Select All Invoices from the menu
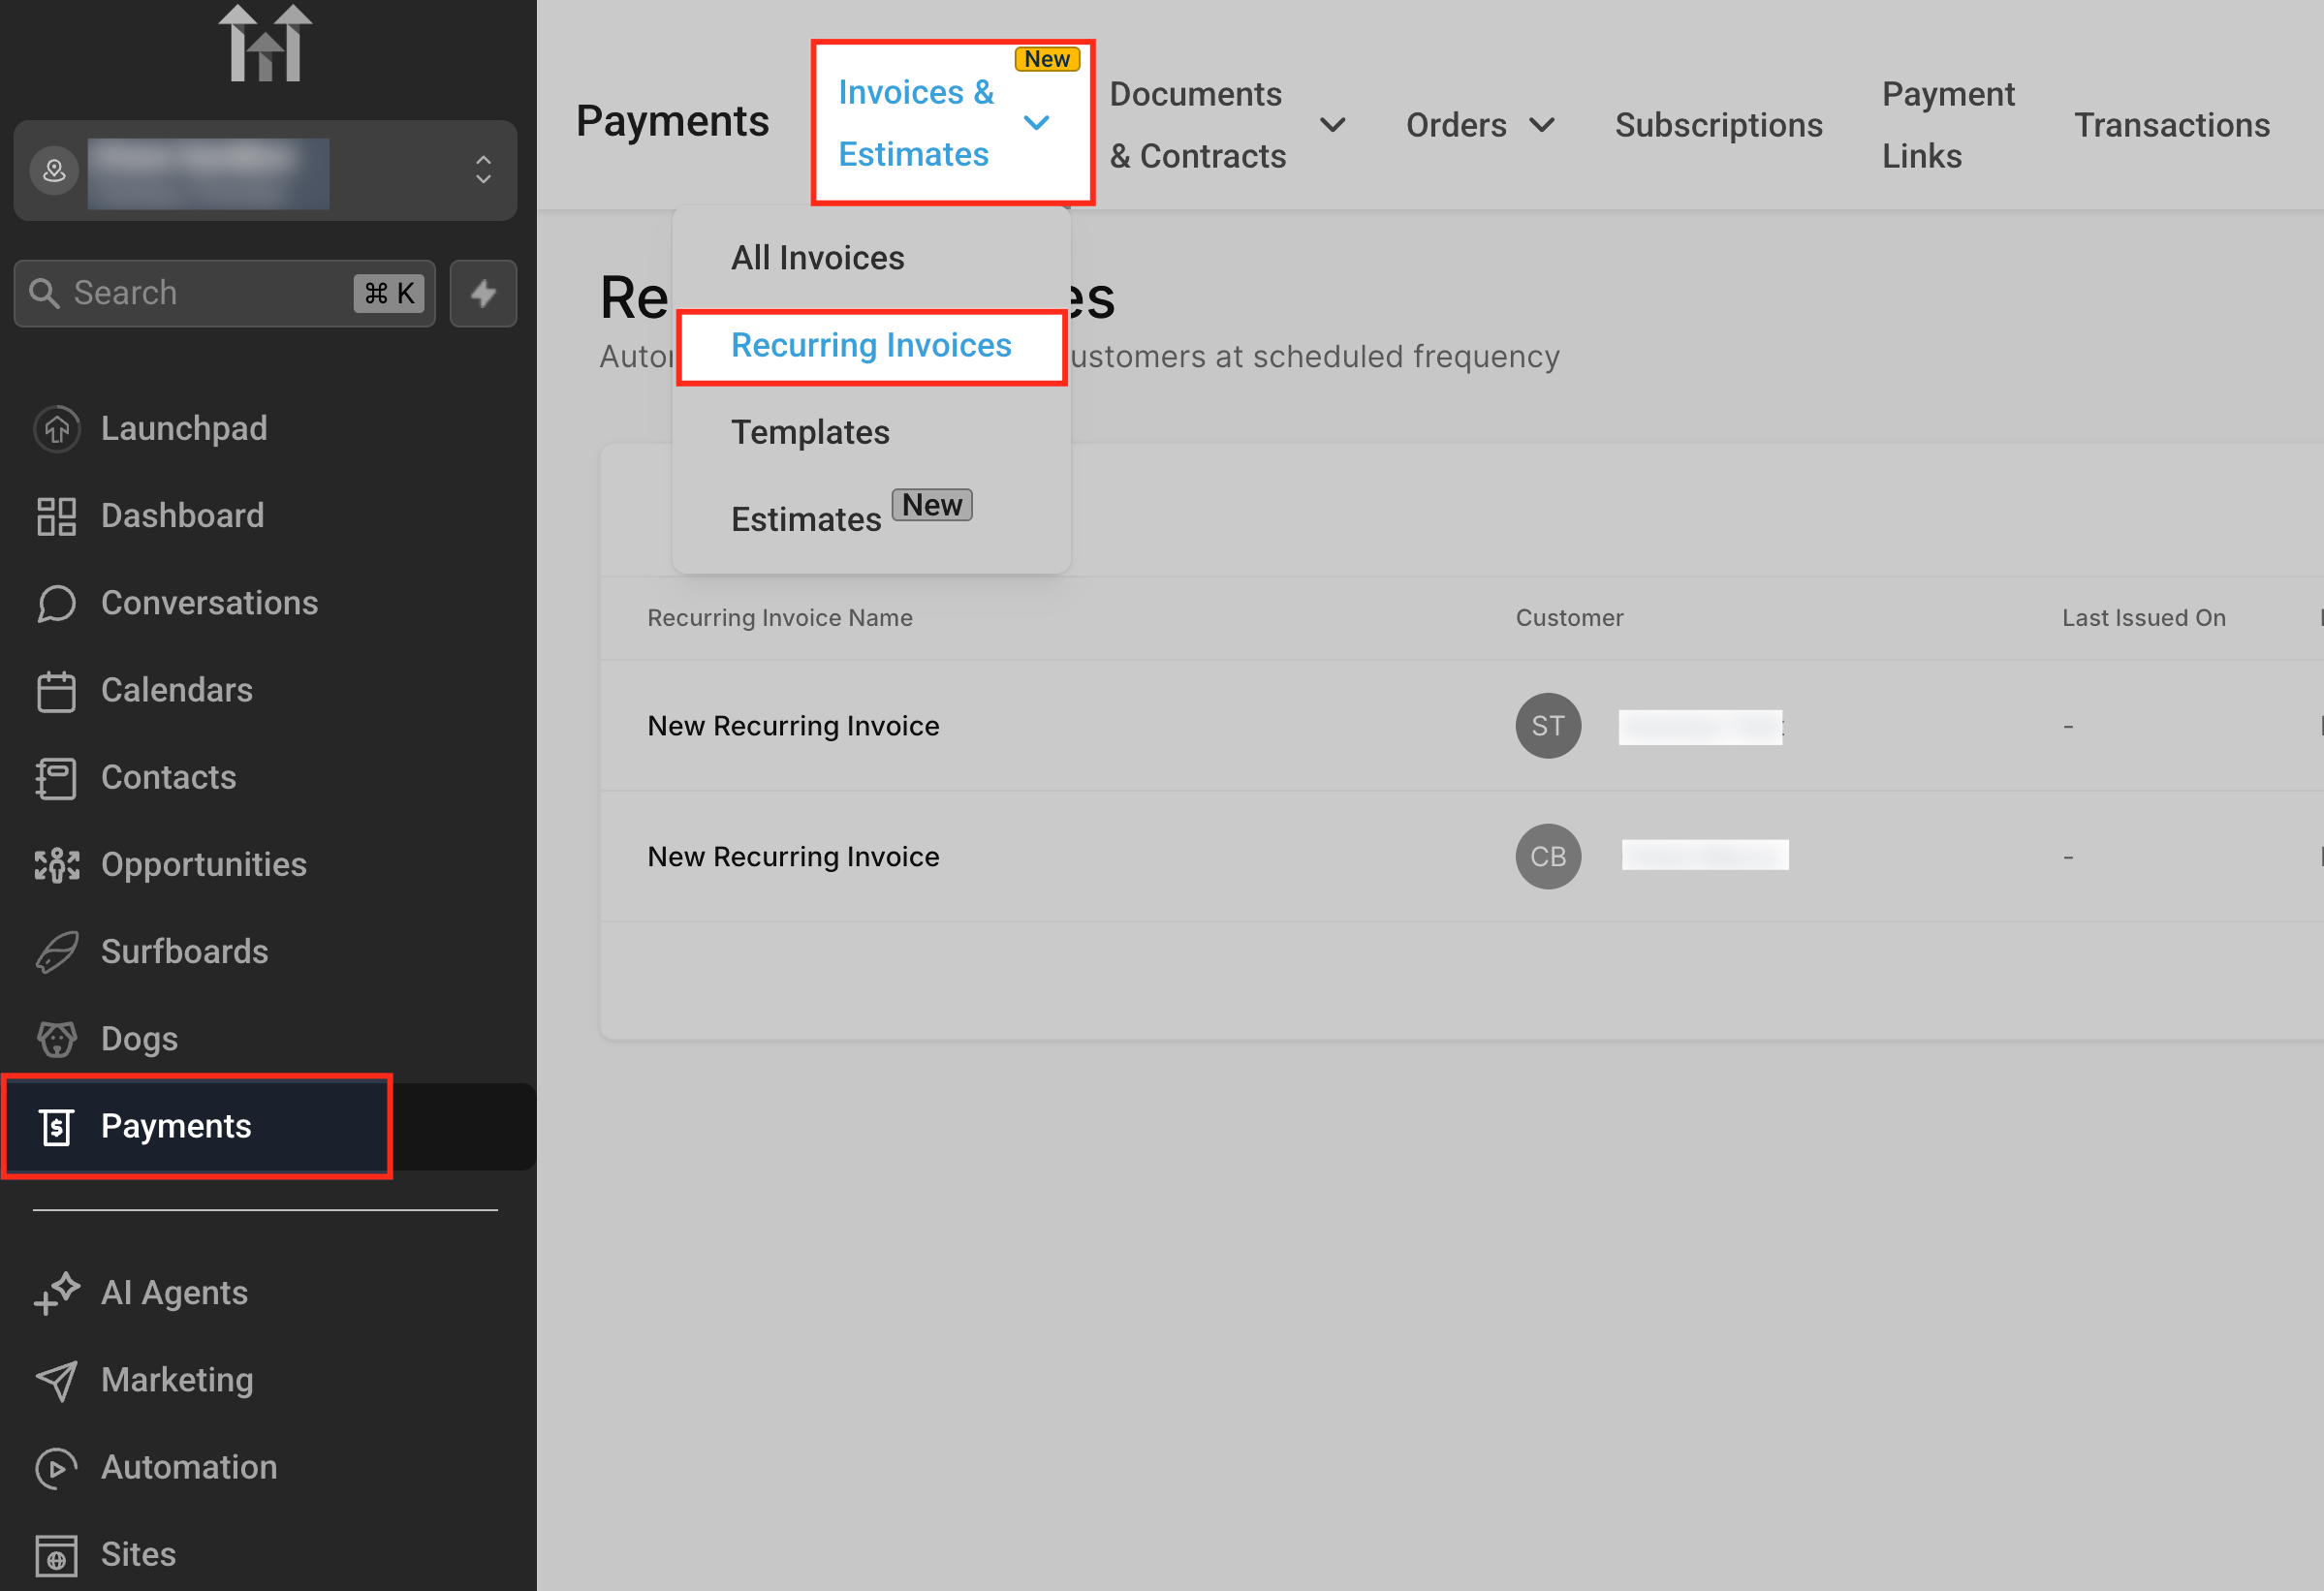The height and width of the screenshot is (1591, 2324). click(x=817, y=258)
